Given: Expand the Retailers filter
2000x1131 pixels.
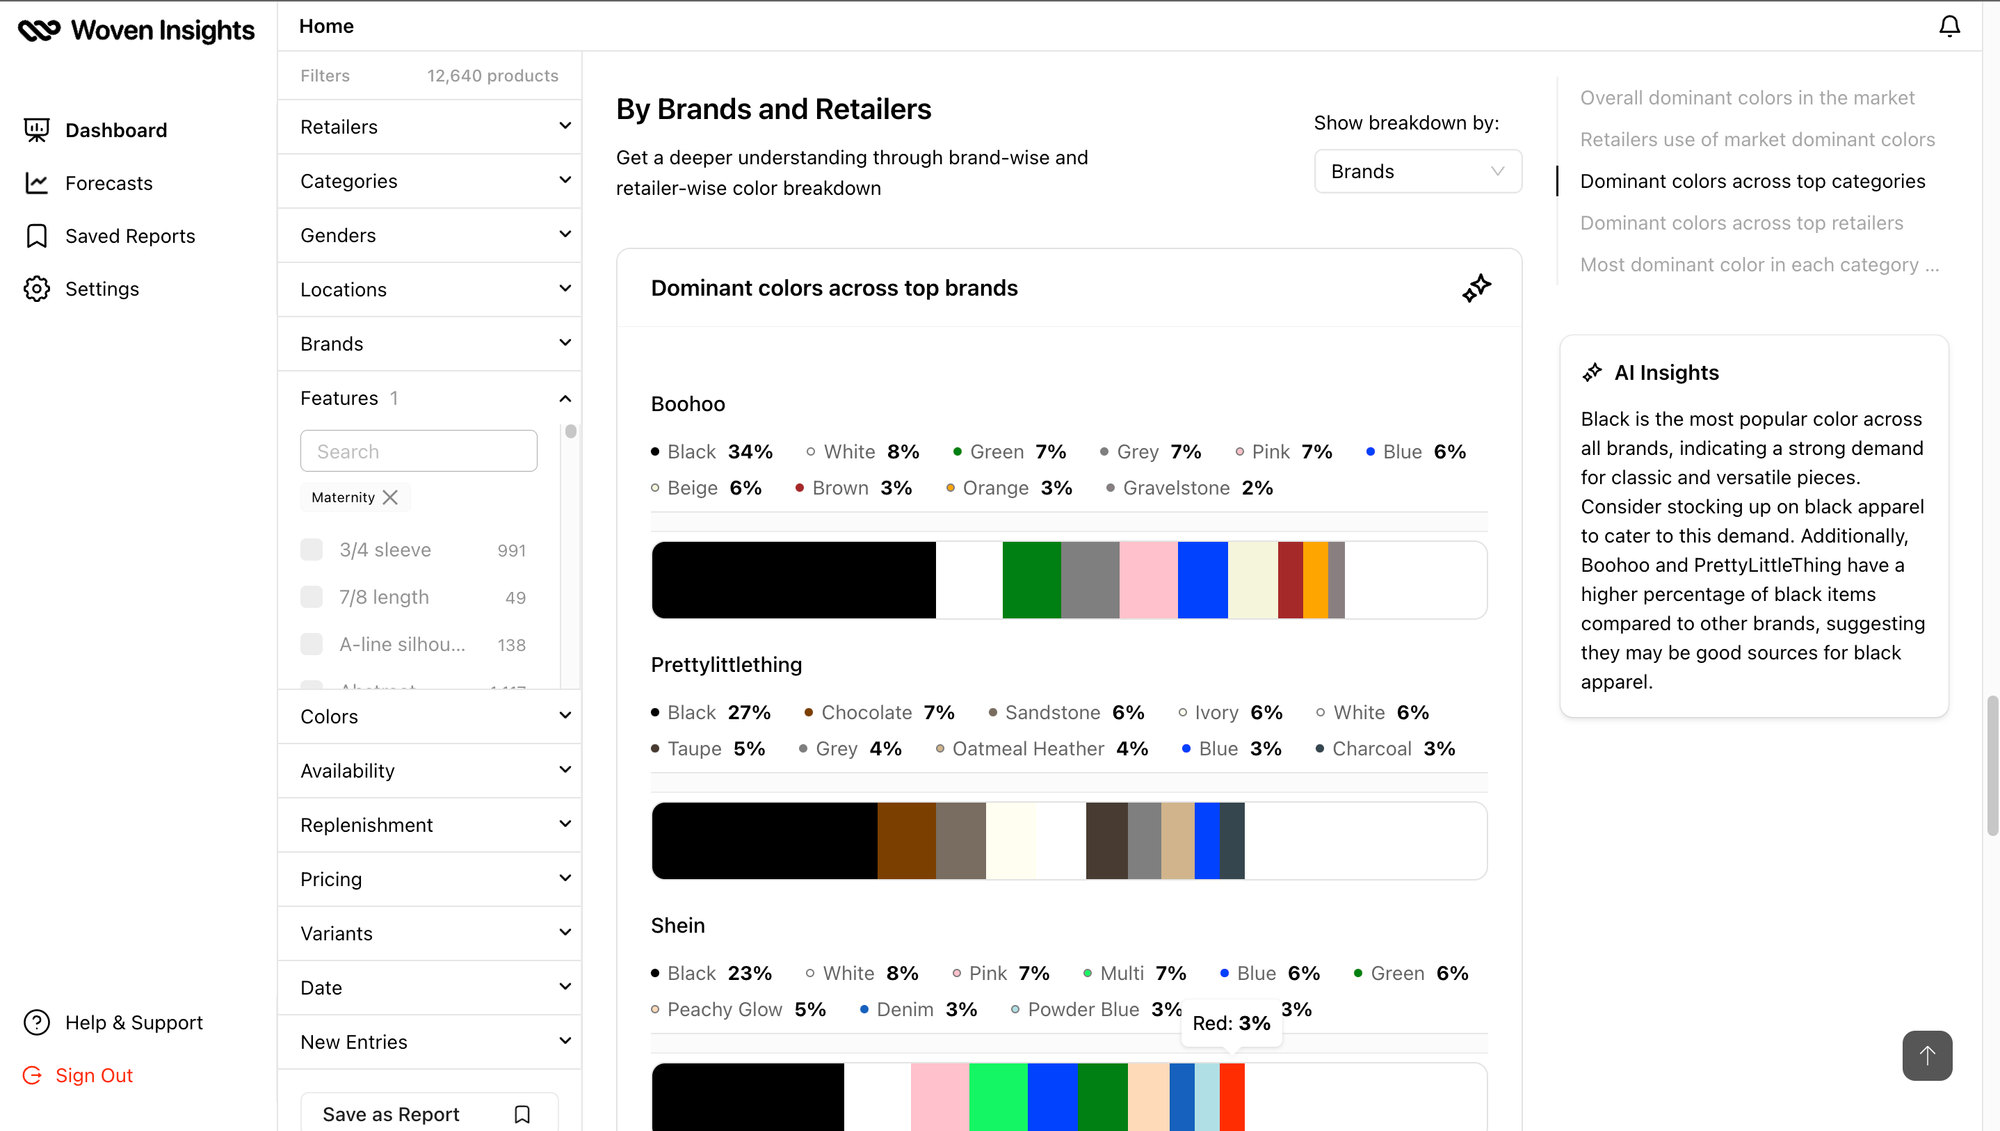Looking at the screenshot, I should [430, 127].
